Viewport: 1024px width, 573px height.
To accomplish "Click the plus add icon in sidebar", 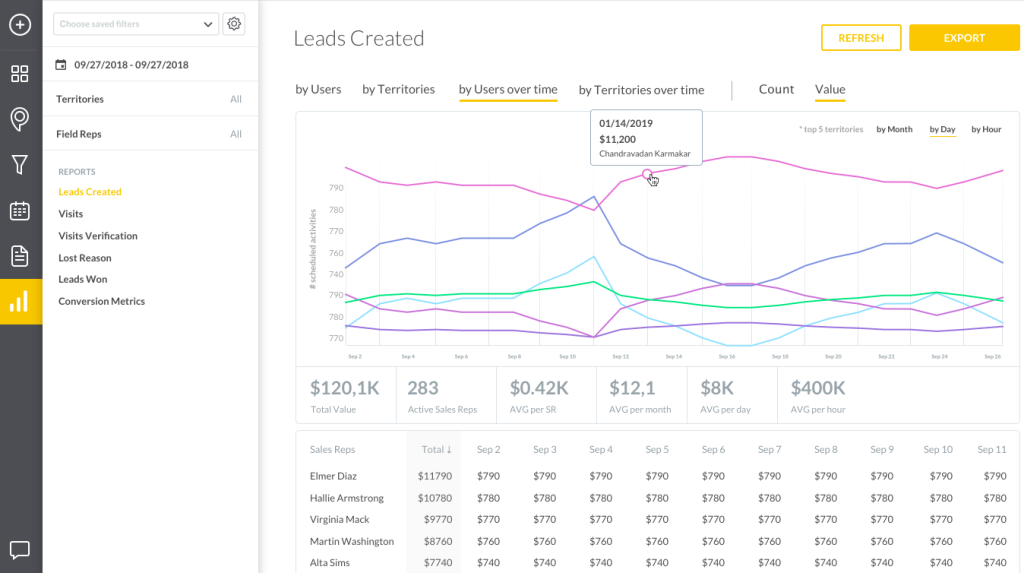I will click(x=20, y=24).
